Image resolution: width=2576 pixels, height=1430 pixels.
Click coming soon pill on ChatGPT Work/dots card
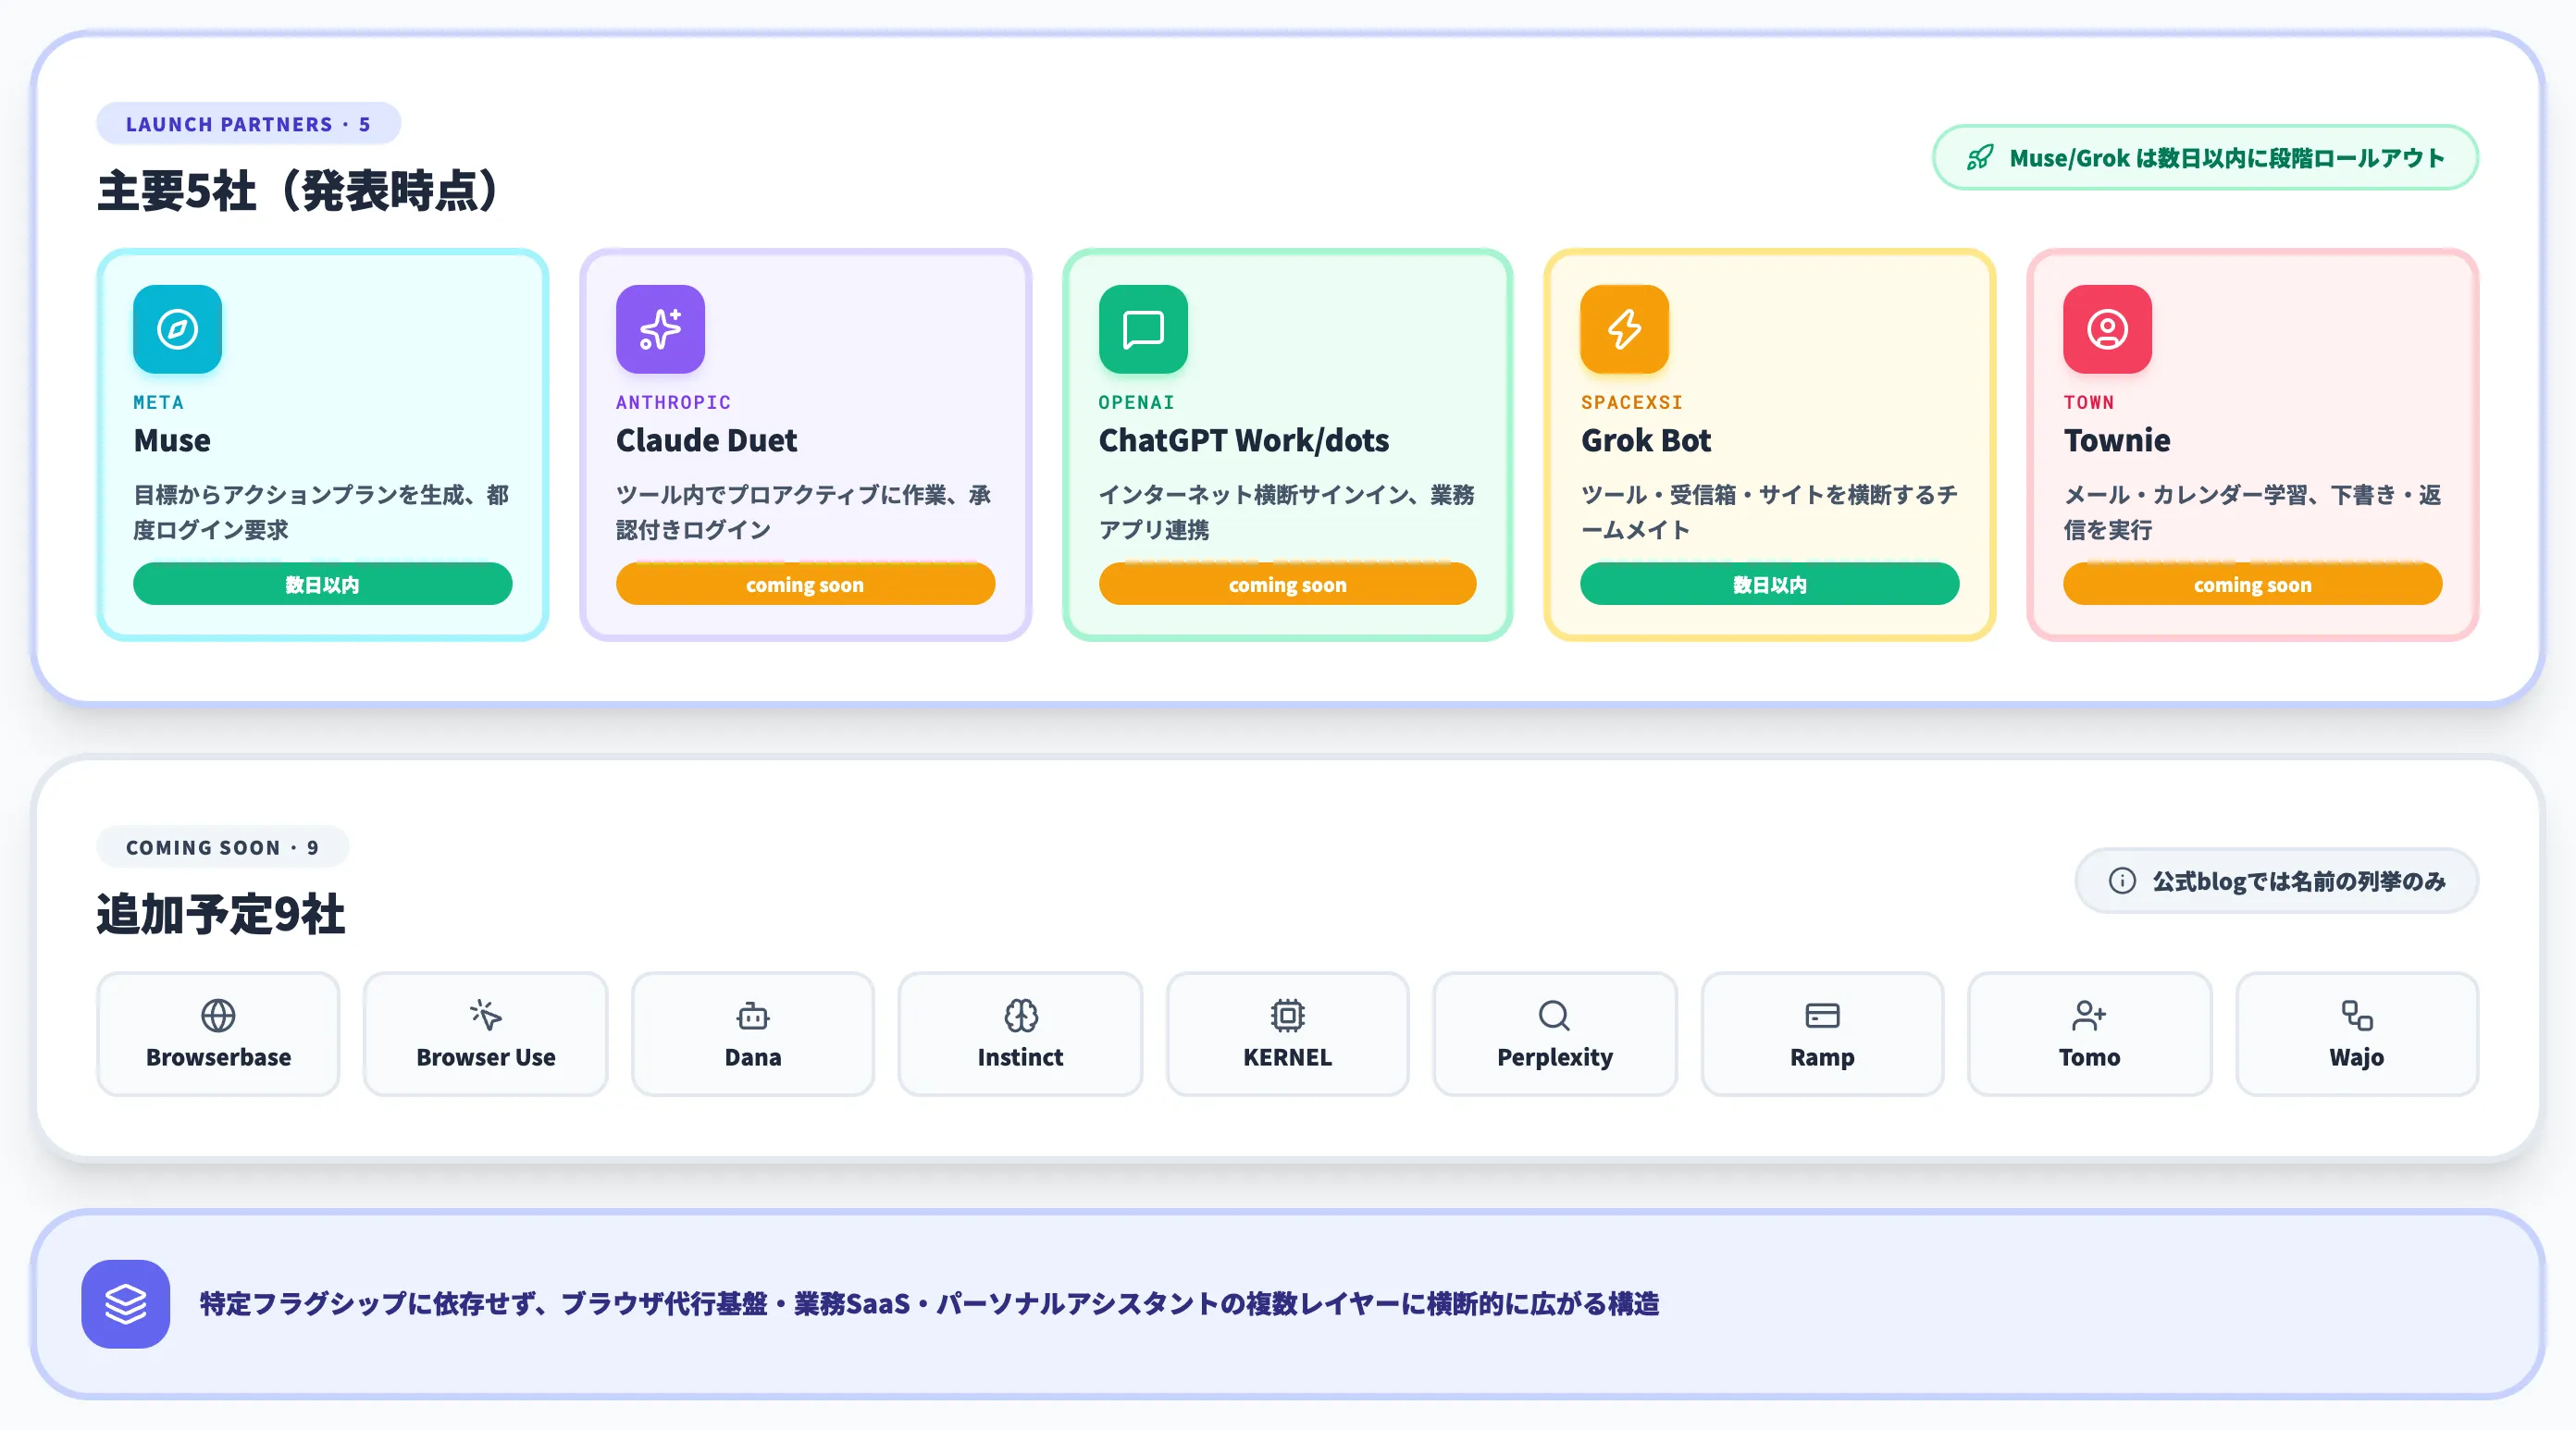click(x=1287, y=584)
